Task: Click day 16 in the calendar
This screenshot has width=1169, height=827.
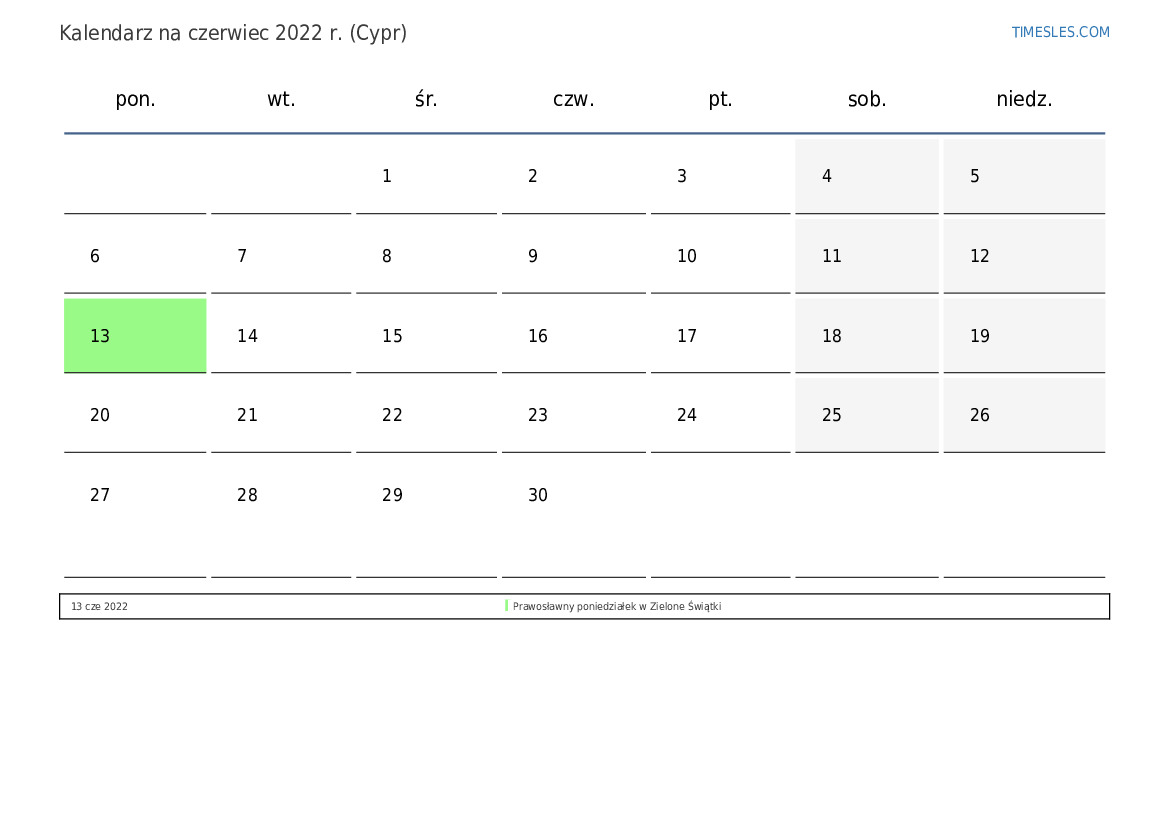Action: (x=573, y=336)
